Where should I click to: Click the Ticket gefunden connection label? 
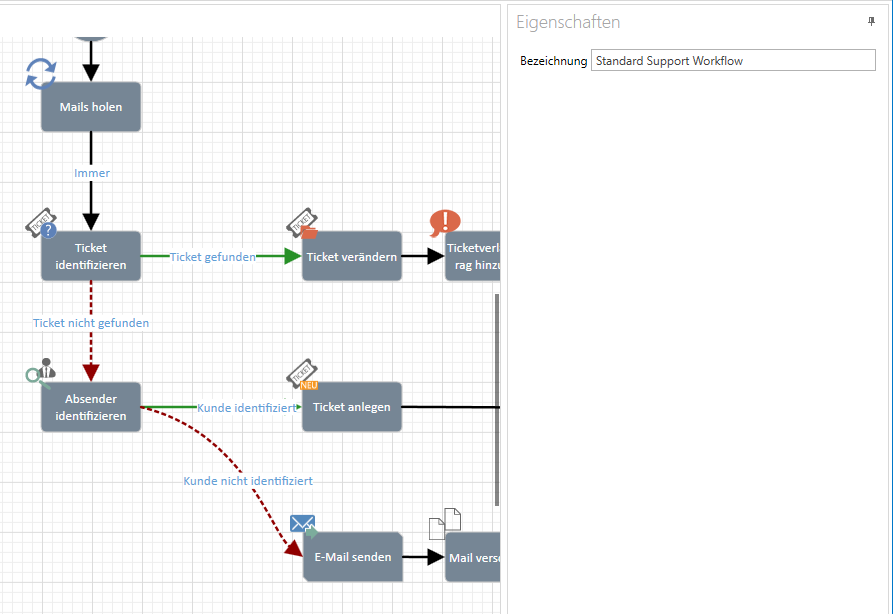coord(212,257)
